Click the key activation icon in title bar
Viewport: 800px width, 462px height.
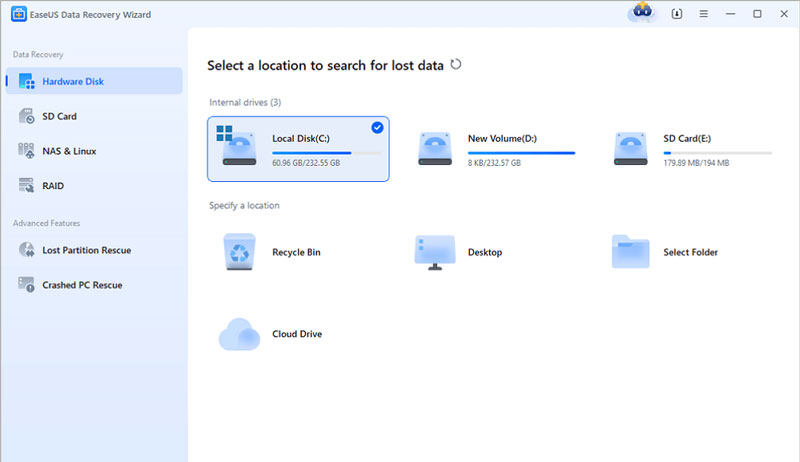[676, 14]
